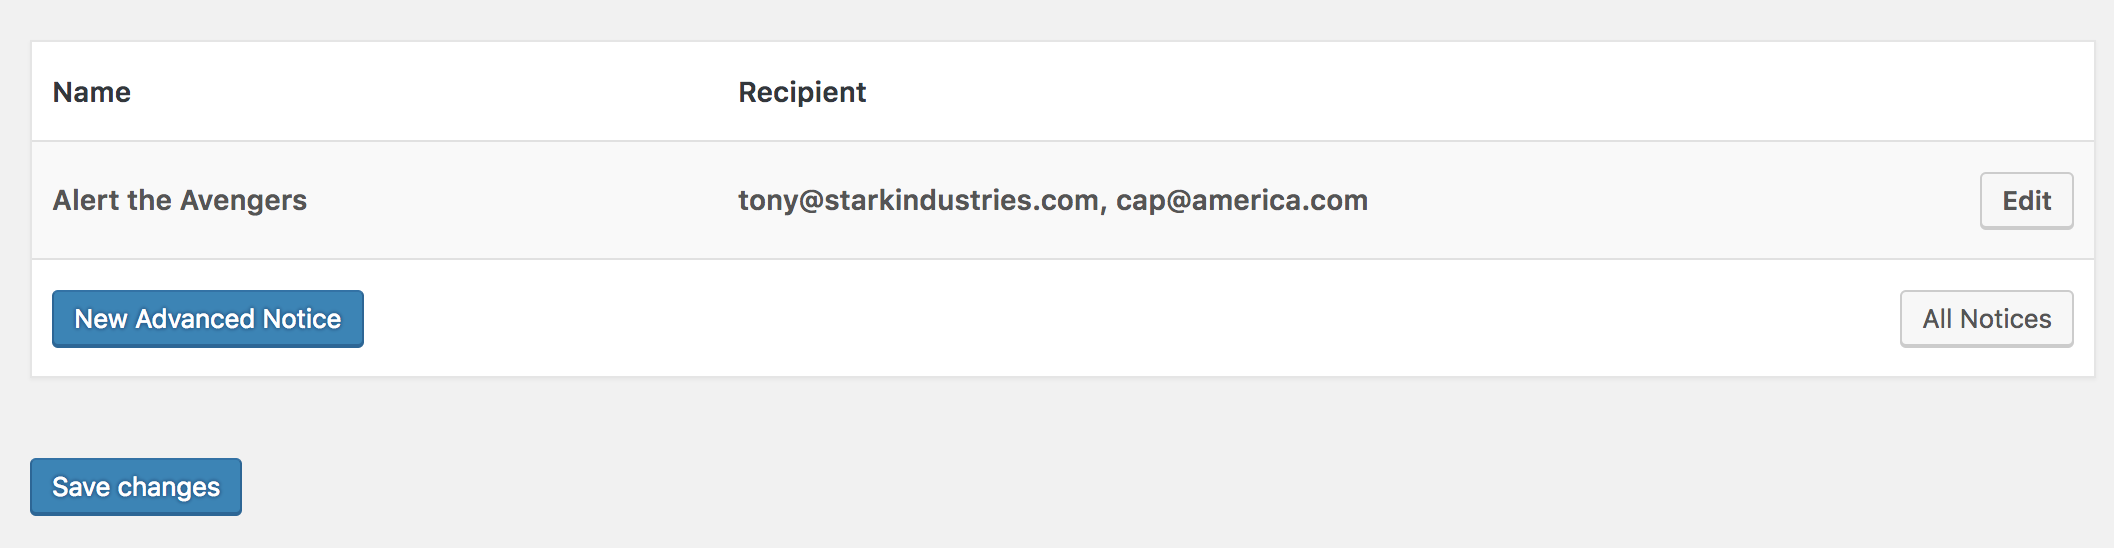Click the word Notices on the All Notices button
Screen dimensions: 2114x548
[2006, 319]
